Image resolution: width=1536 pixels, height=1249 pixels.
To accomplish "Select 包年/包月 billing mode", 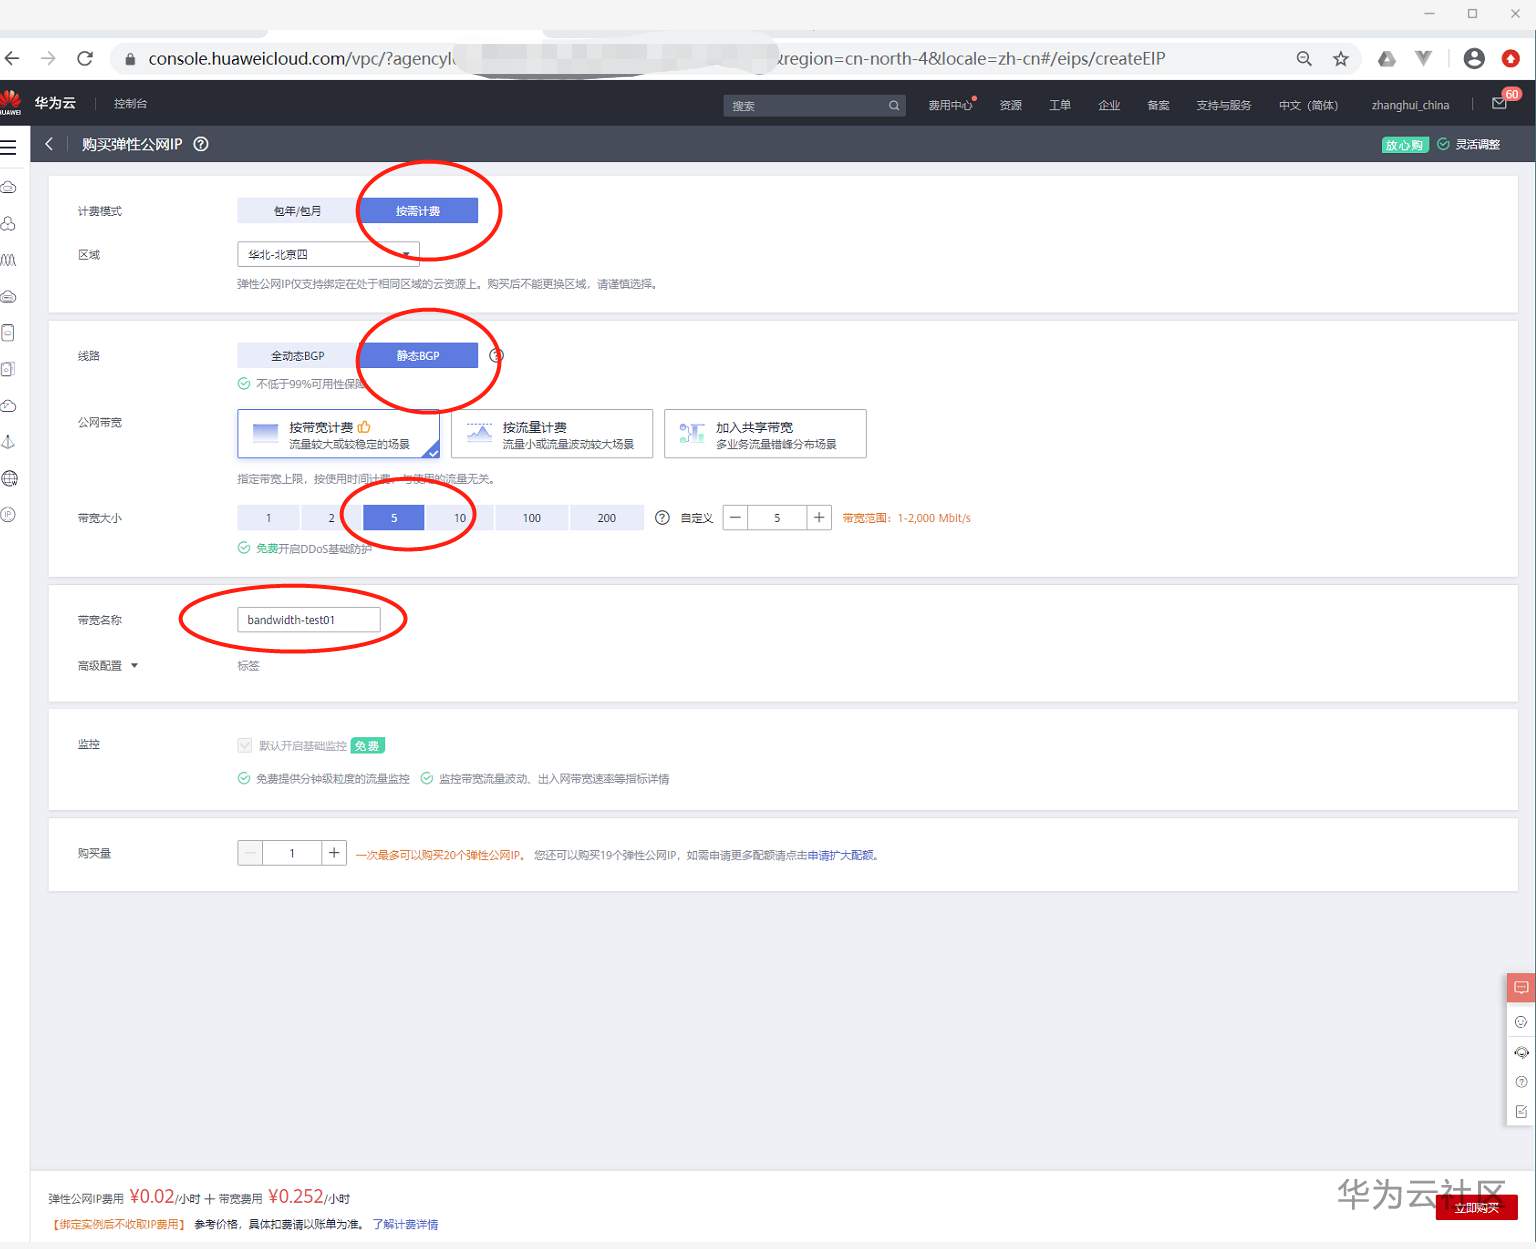I will click(x=297, y=211).
